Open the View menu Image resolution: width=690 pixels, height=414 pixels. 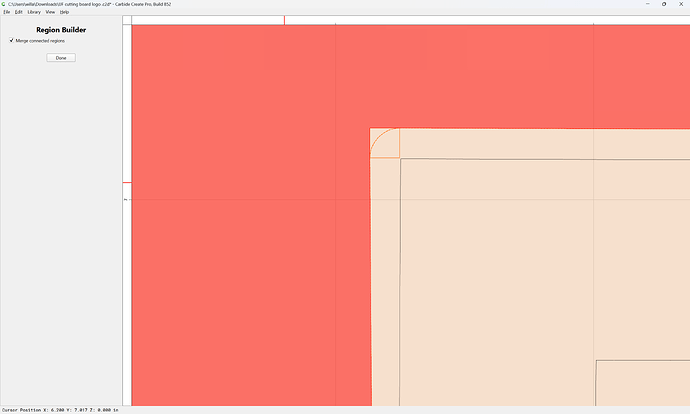[x=50, y=12]
